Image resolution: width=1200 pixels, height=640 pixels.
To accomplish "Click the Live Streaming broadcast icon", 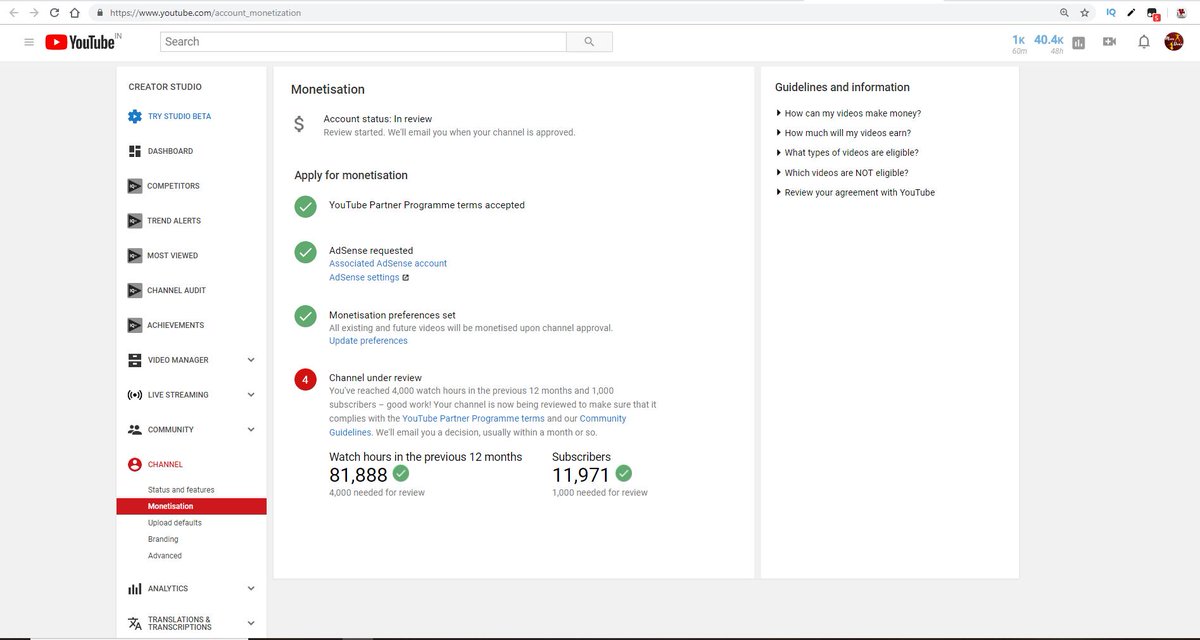I will 135,395.
